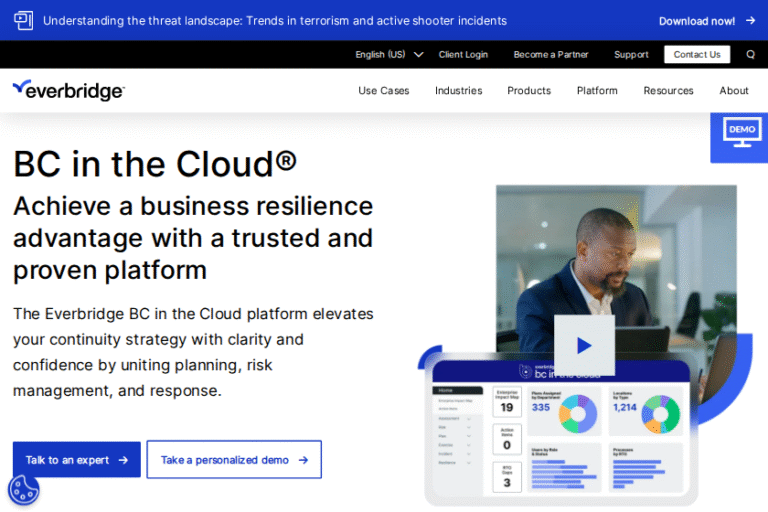Select Platform in the navigation bar
Viewport: 768px width, 512px height.
597,90
